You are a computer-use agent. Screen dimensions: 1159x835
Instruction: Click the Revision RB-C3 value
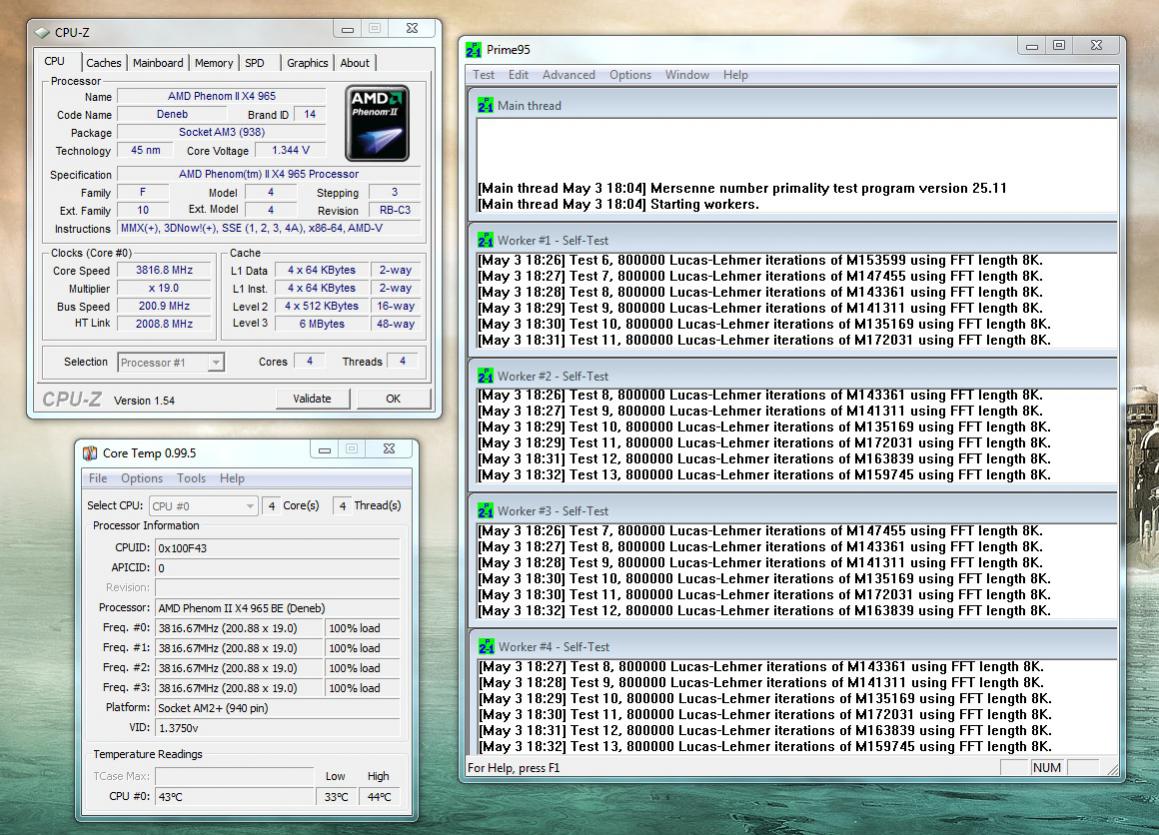click(x=395, y=210)
